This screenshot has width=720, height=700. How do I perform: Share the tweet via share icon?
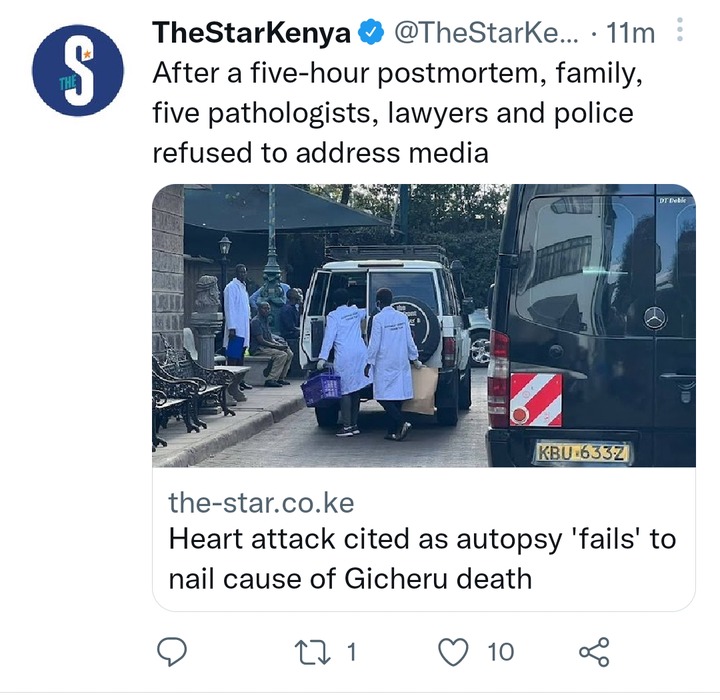(594, 652)
